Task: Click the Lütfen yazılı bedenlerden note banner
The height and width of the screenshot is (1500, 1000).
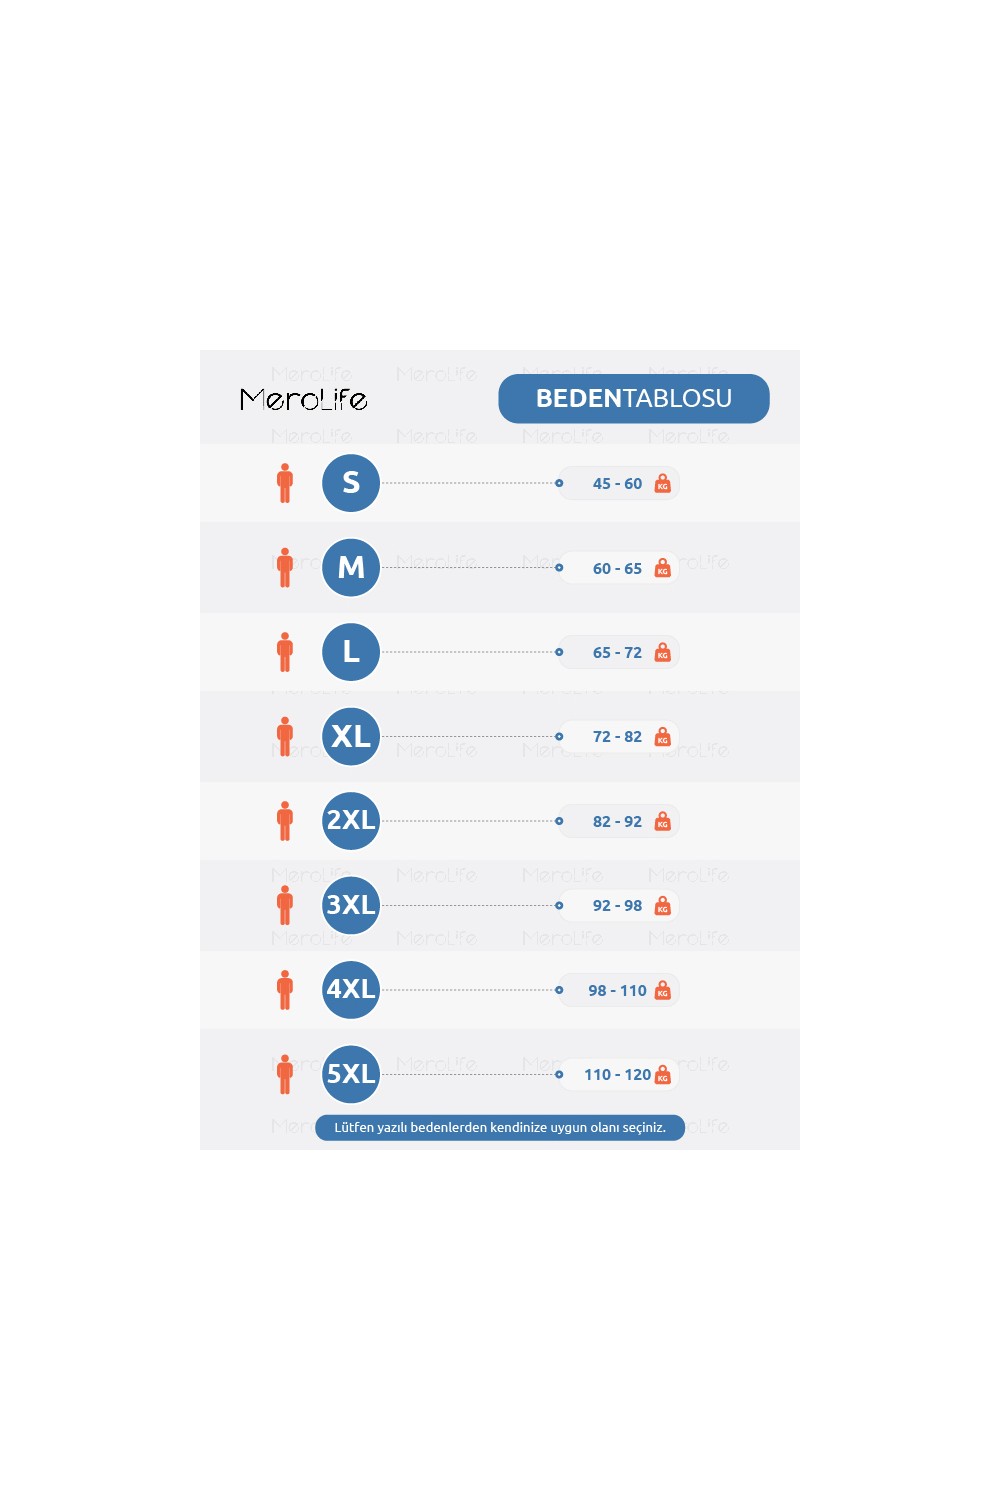Action: tap(500, 1128)
